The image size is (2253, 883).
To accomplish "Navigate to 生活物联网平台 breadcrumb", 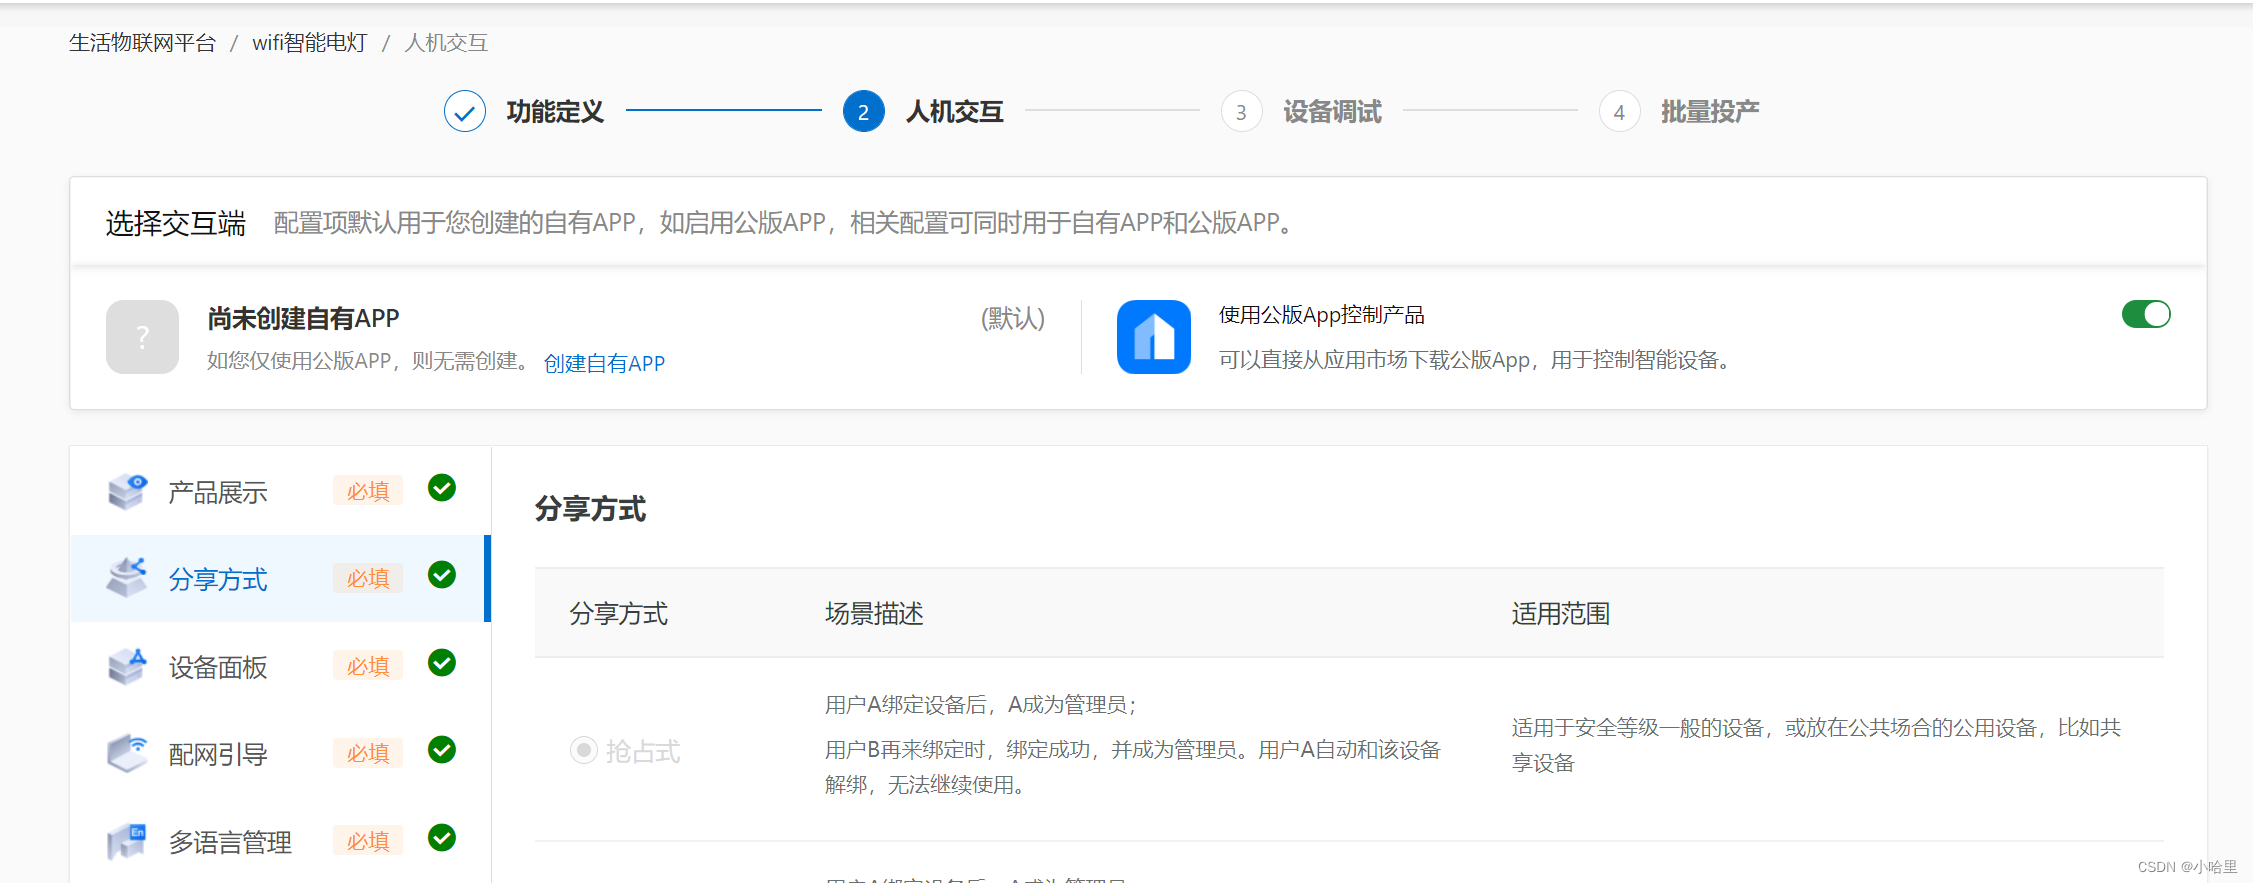I will pos(143,43).
